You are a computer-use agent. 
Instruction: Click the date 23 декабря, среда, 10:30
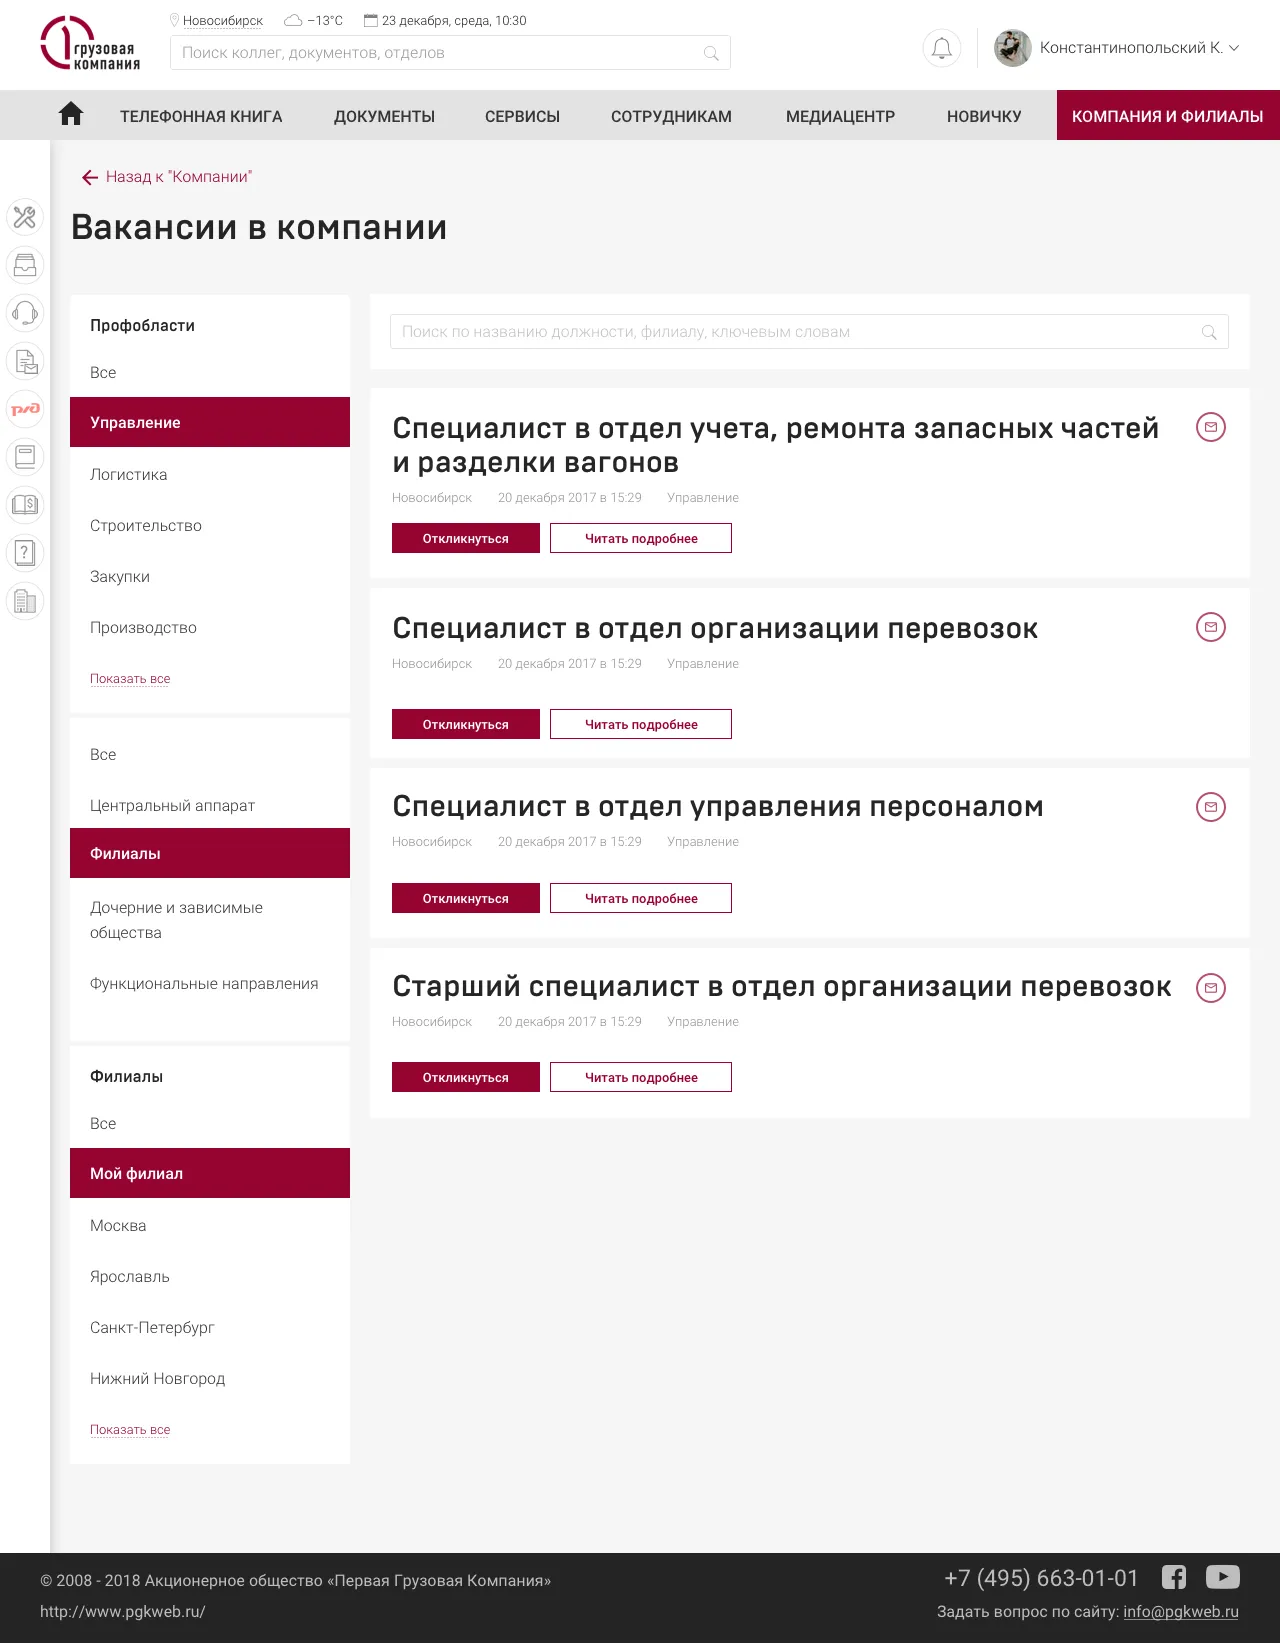point(445,20)
